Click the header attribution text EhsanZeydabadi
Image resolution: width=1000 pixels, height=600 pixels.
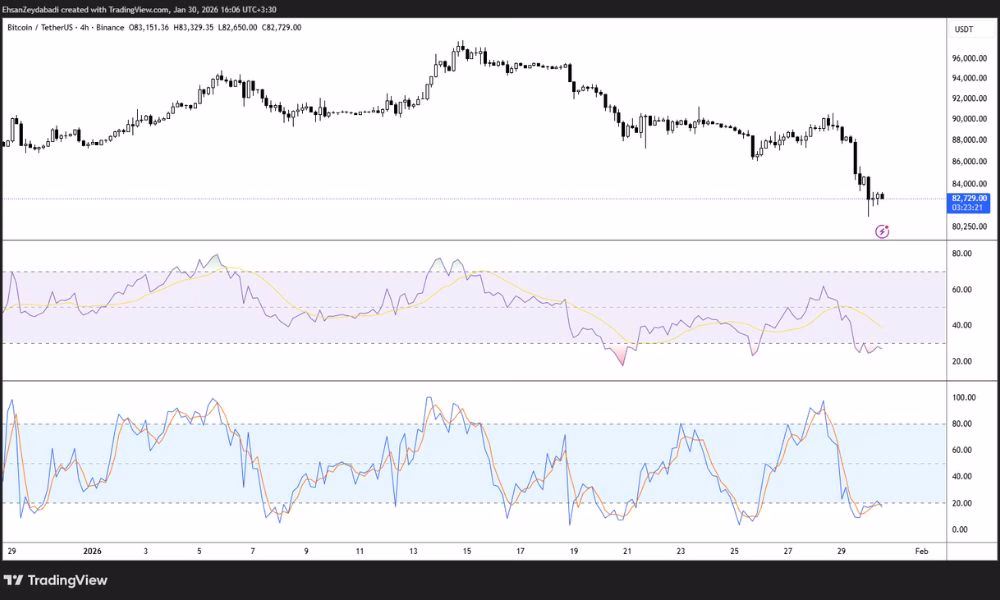pyautogui.click(x=34, y=9)
